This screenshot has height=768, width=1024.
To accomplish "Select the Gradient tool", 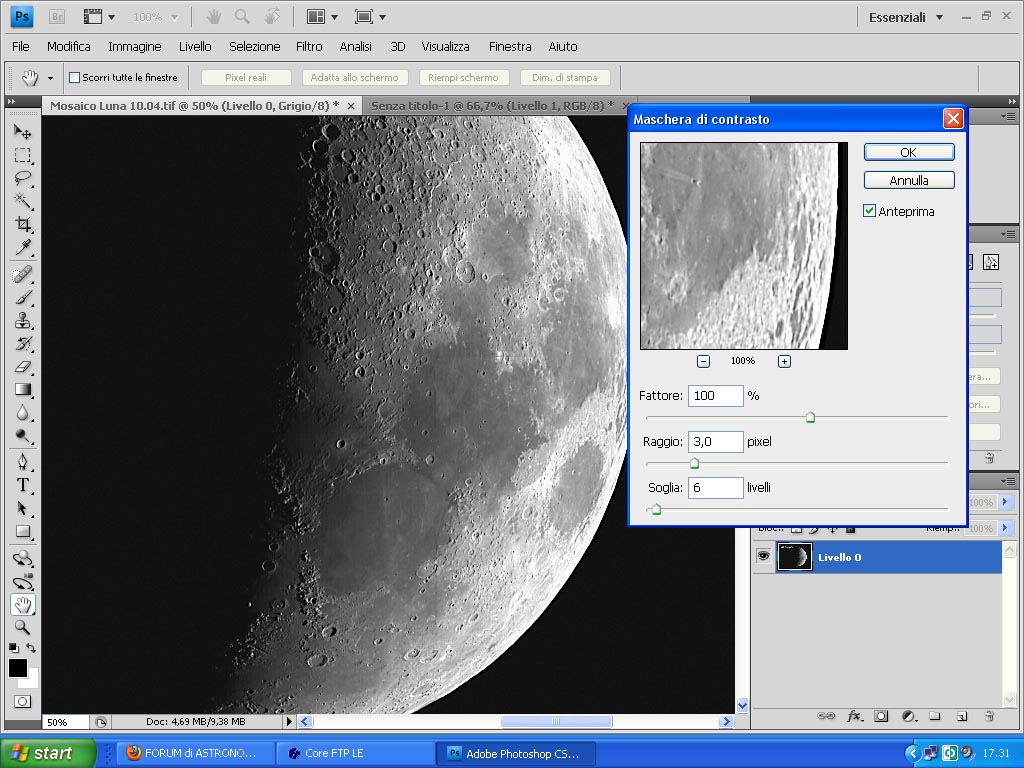I will tap(22, 389).
